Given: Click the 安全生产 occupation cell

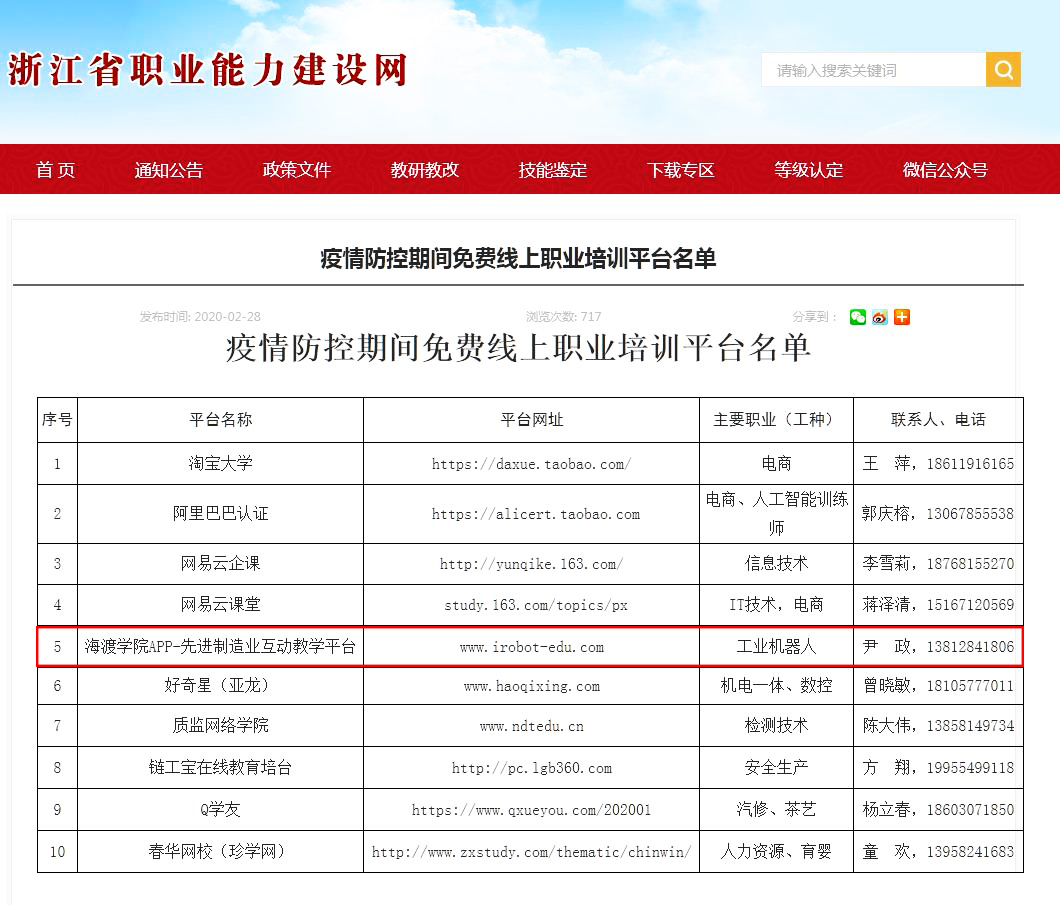Looking at the screenshot, I should pos(776,767).
